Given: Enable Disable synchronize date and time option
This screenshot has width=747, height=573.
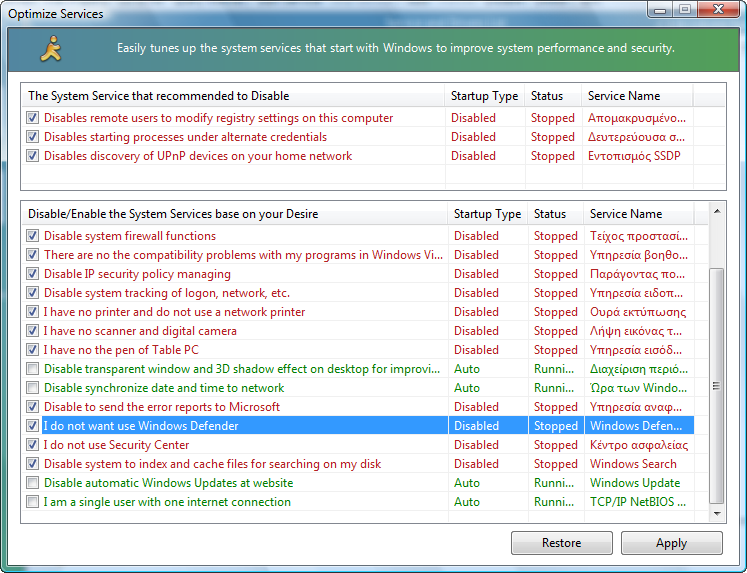Looking at the screenshot, I should 33,388.
